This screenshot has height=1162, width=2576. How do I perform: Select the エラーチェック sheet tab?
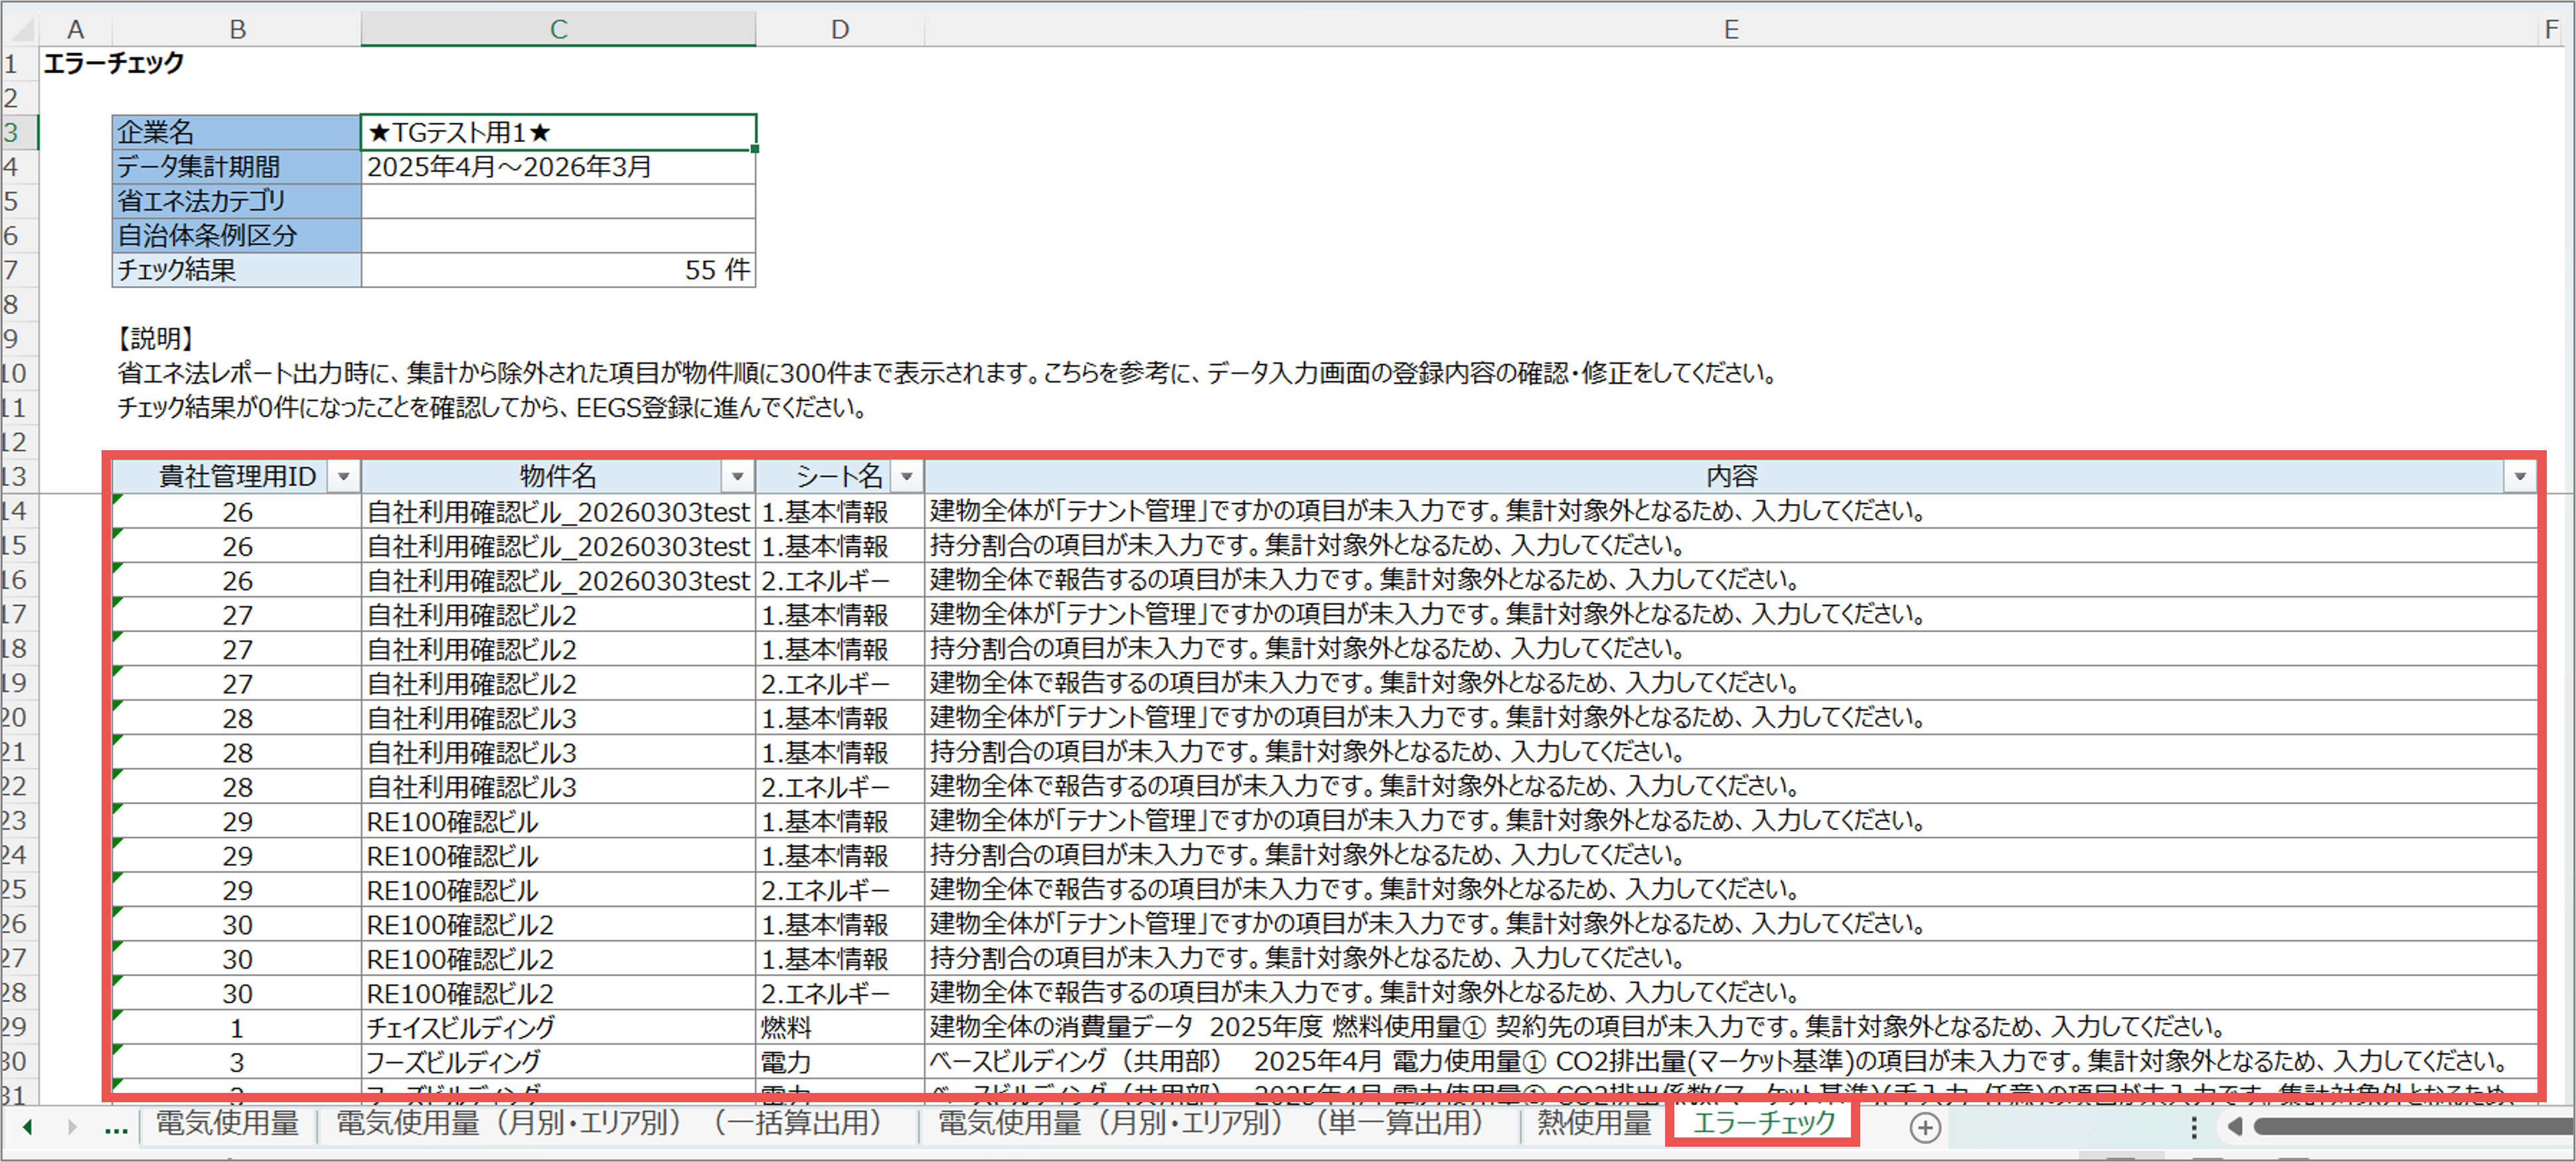(x=1763, y=1124)
